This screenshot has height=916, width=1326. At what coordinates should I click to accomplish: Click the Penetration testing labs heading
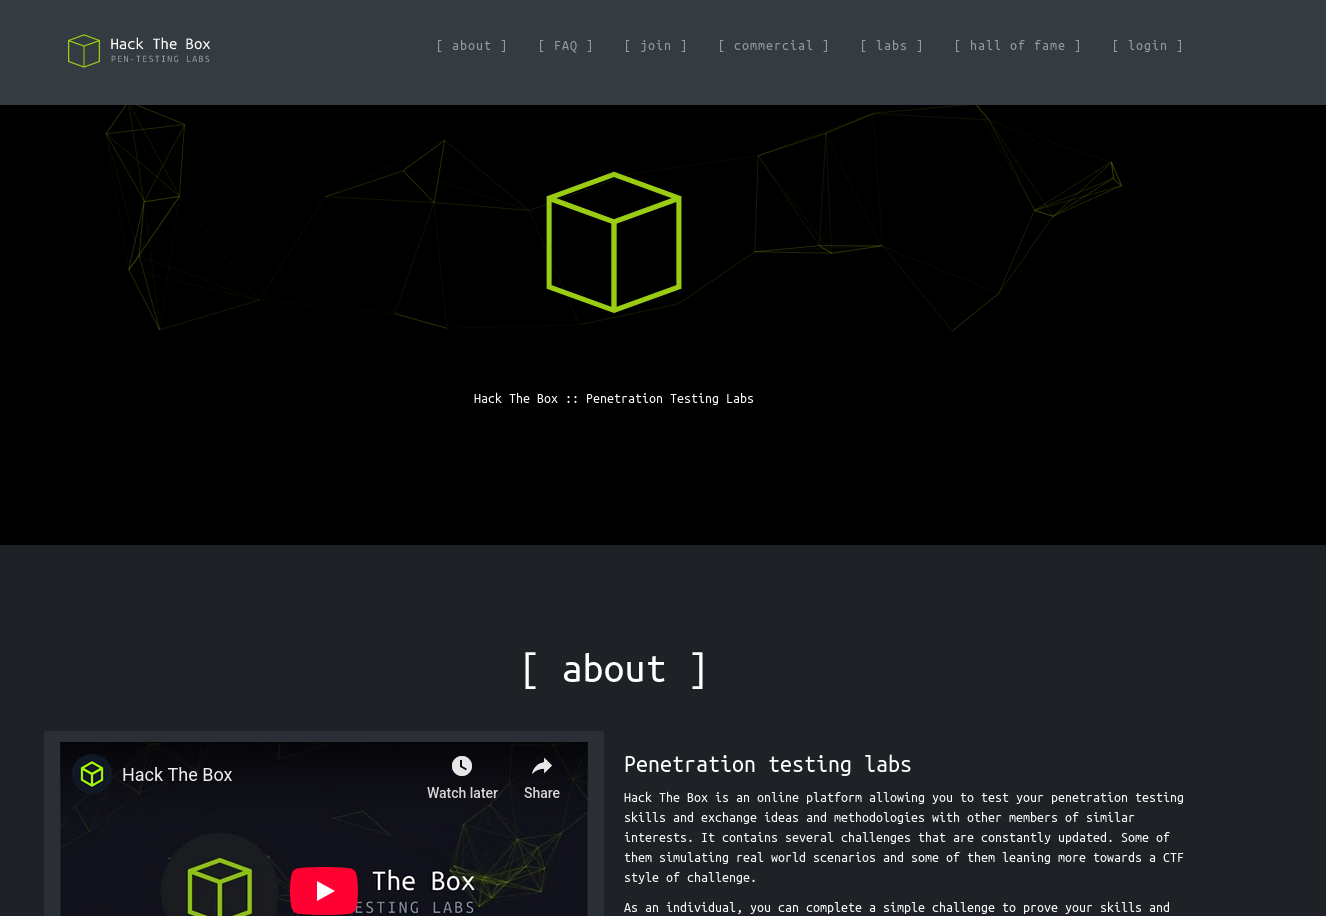point(767,765)
